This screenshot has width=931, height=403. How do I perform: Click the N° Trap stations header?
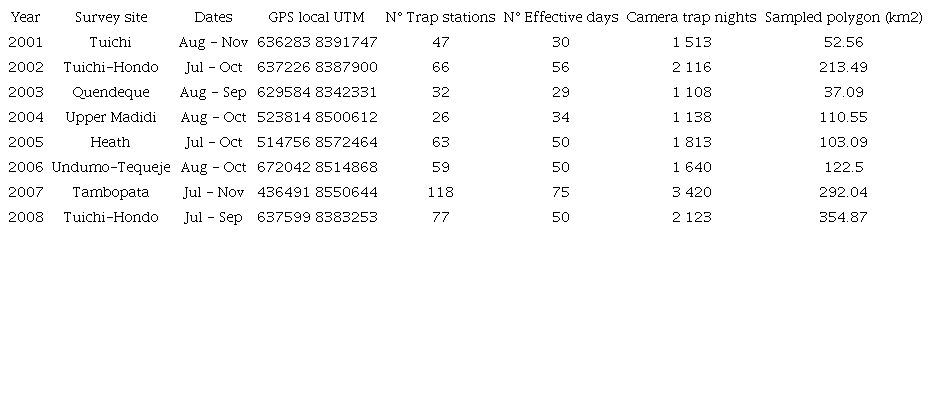click(440, 17)
